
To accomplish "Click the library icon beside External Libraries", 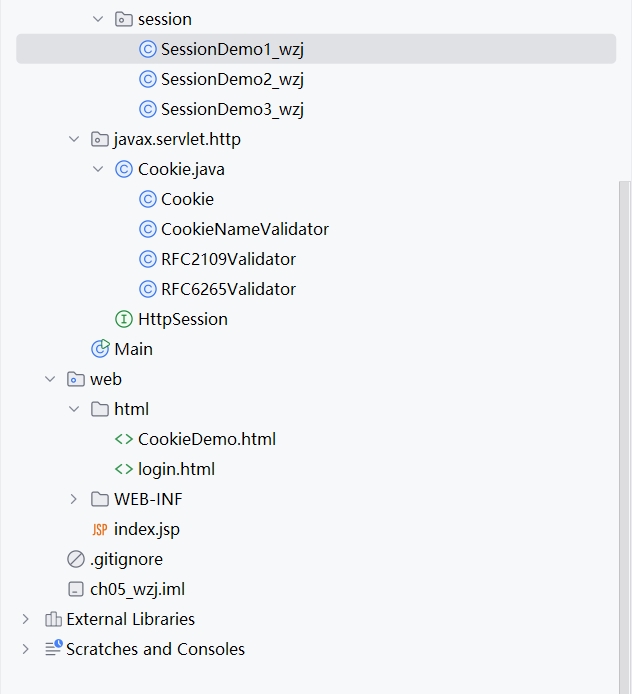I will click(53, 619).
